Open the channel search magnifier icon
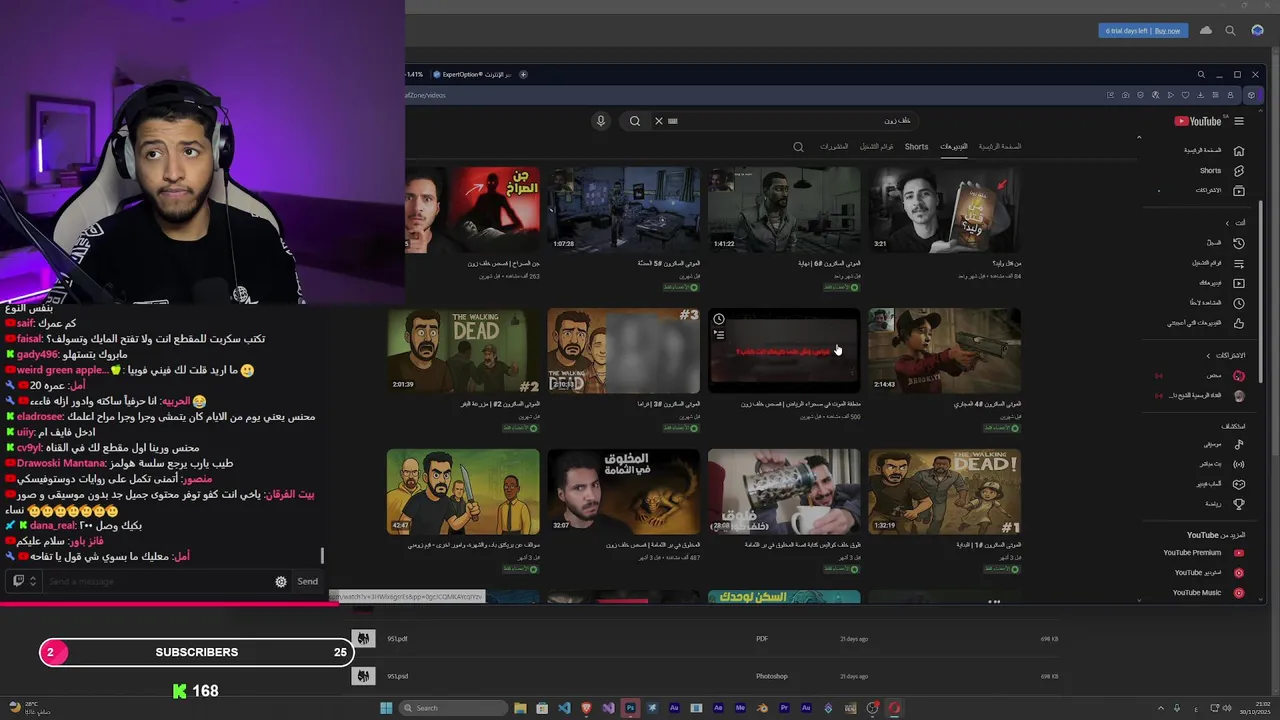 coord(798,147)
